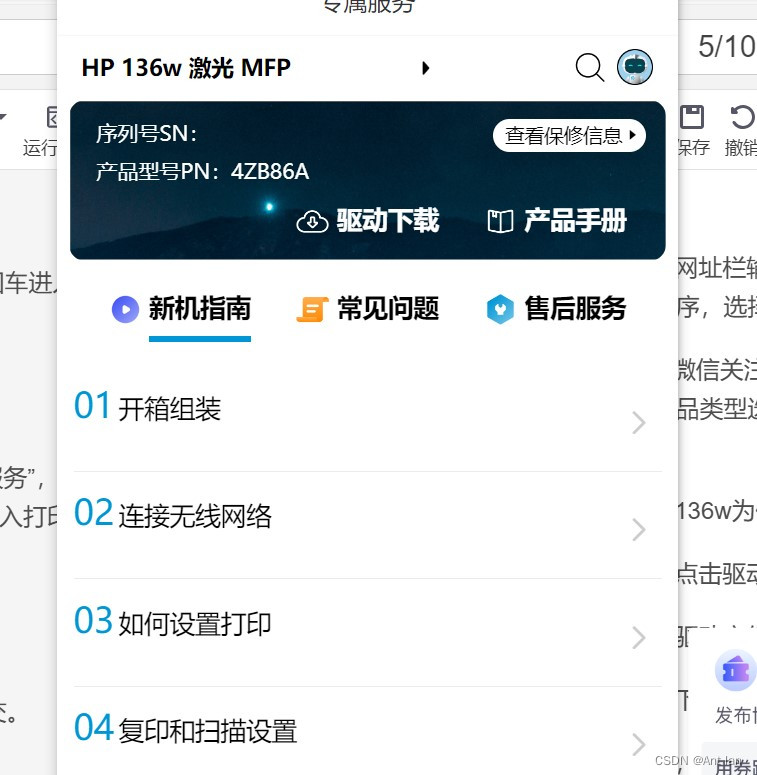757x775 pixels.
Task: Click the blue hexagon icon beside 售后服务
Action: 500,309
